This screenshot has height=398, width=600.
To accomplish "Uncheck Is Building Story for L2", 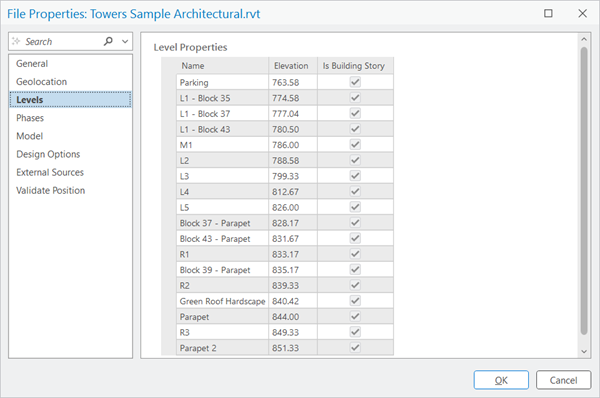I will (x=355, y=160).
